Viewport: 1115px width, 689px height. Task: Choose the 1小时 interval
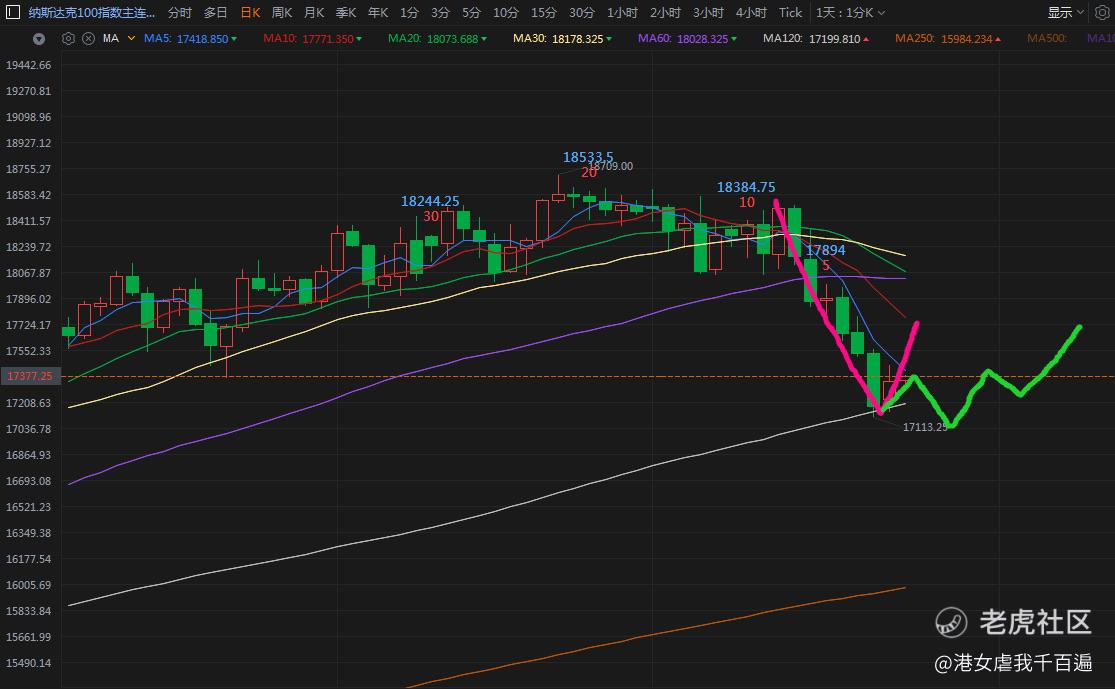tap(622, 13)
